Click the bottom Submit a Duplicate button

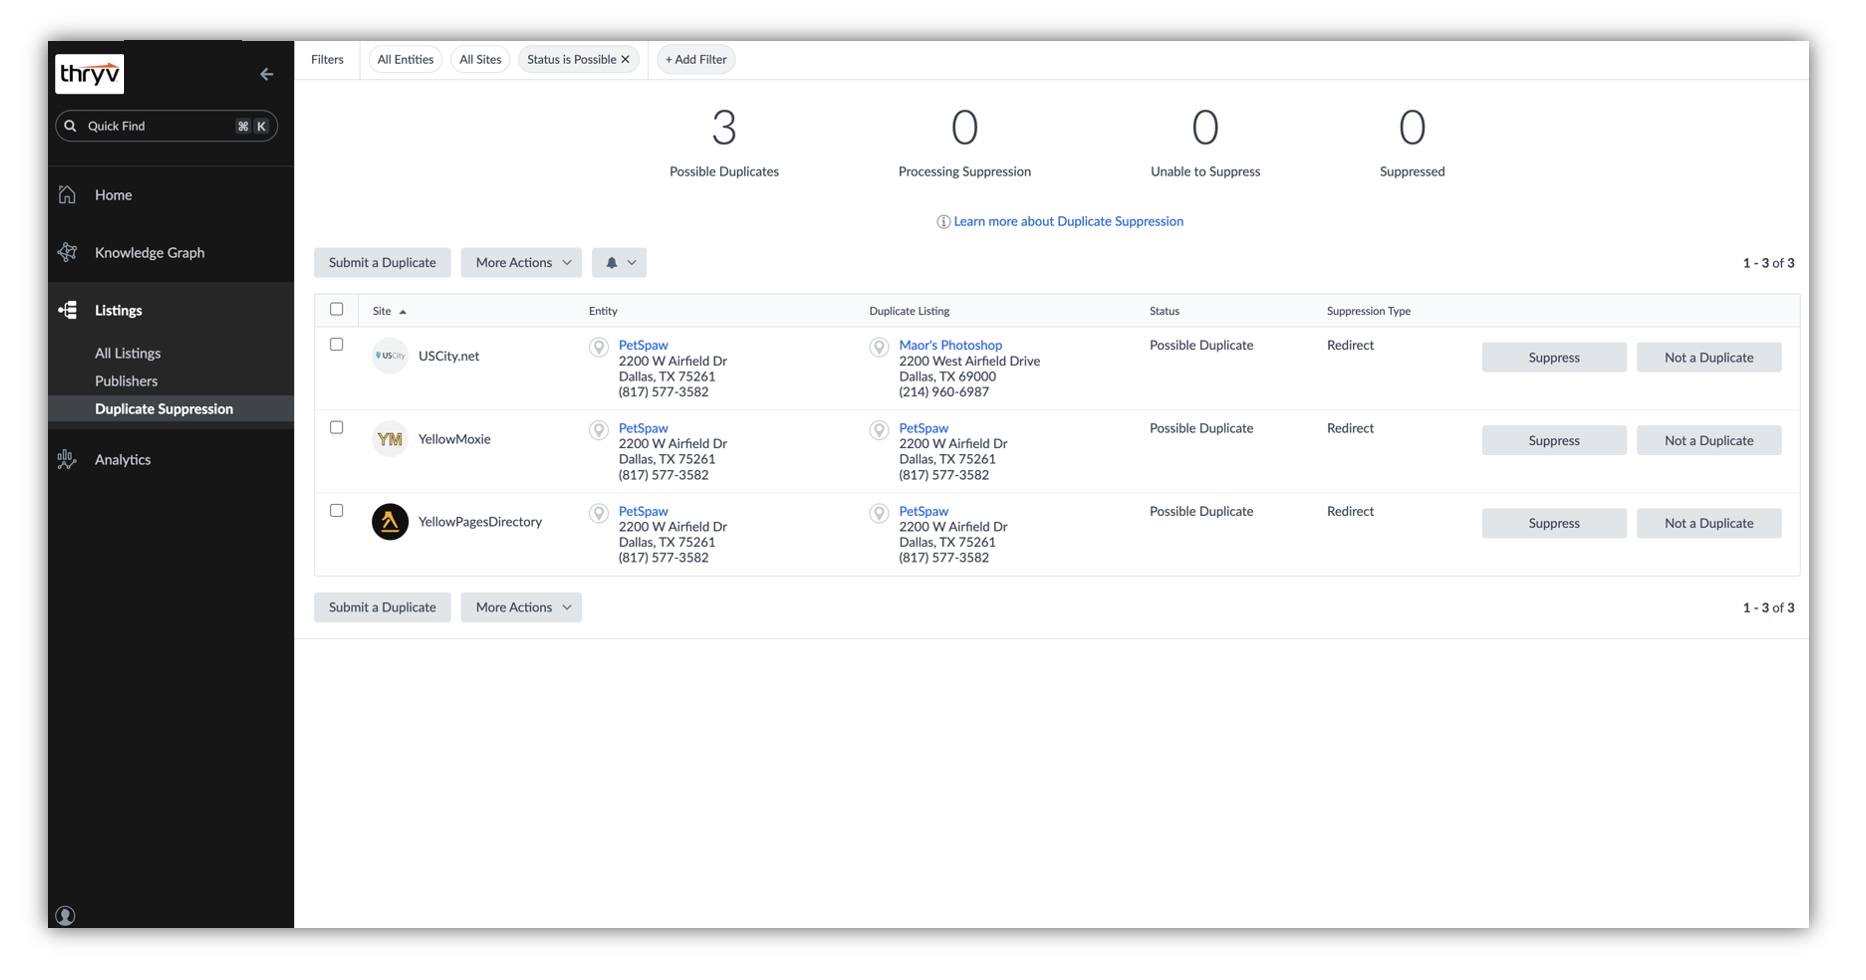(x=382, y=608)
